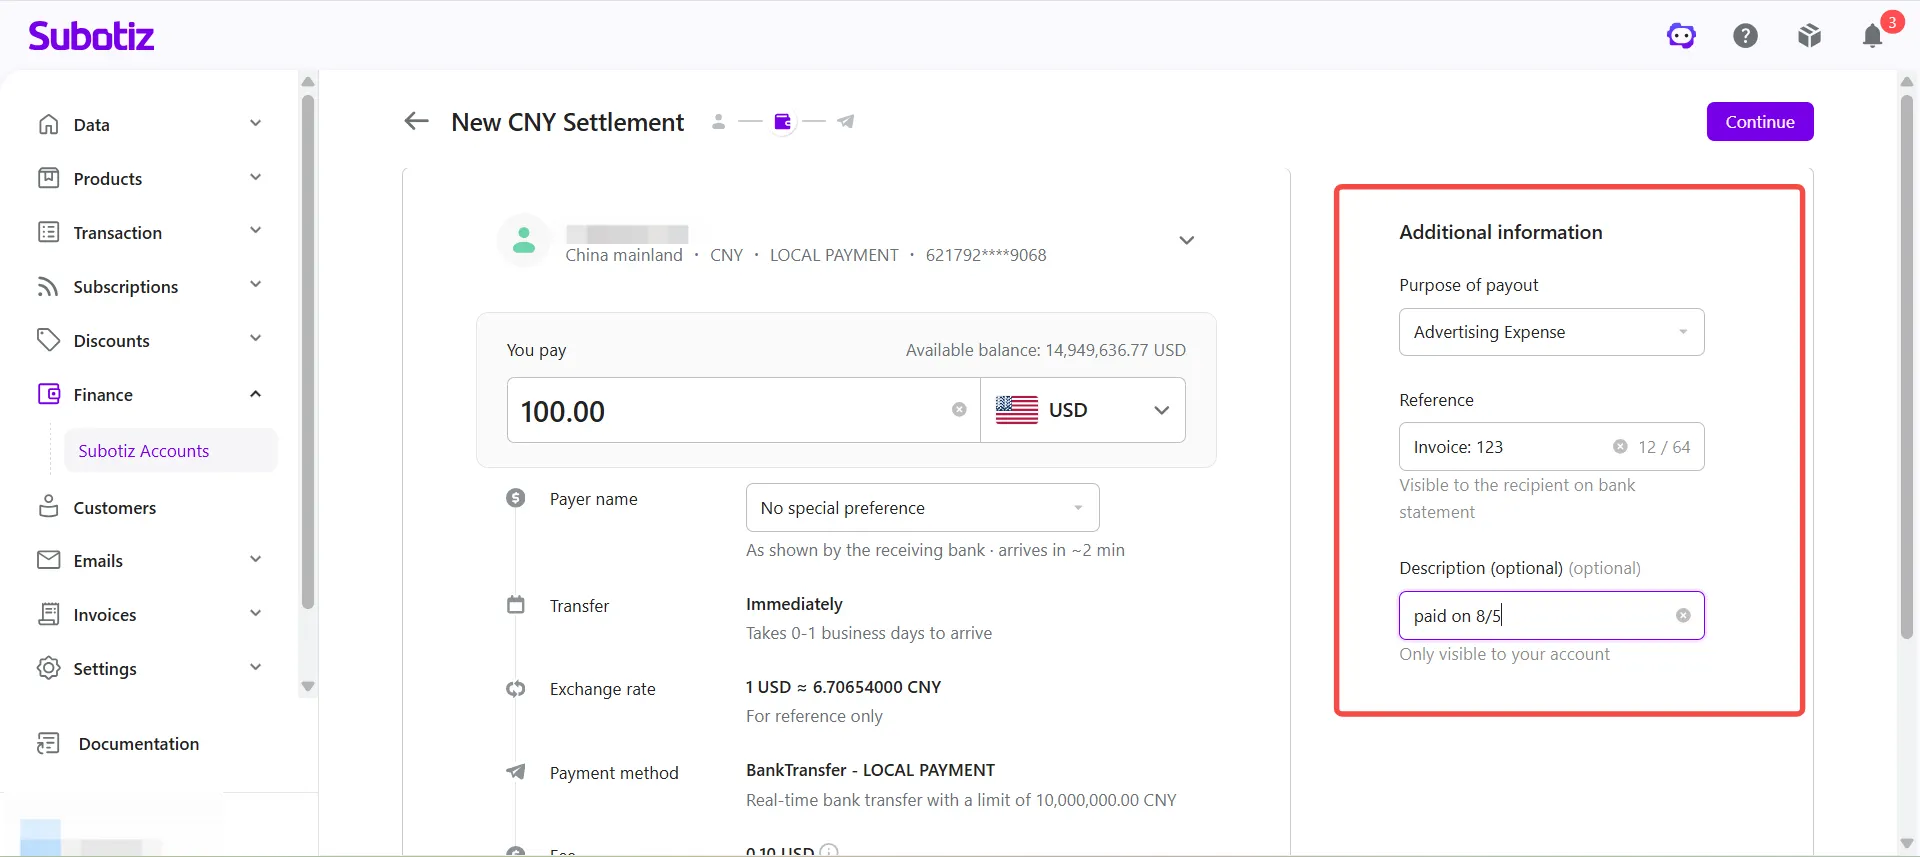Open the chat assistant bot icon
The width and height of the screenshot is (1920, 857).
point(1681,36)
